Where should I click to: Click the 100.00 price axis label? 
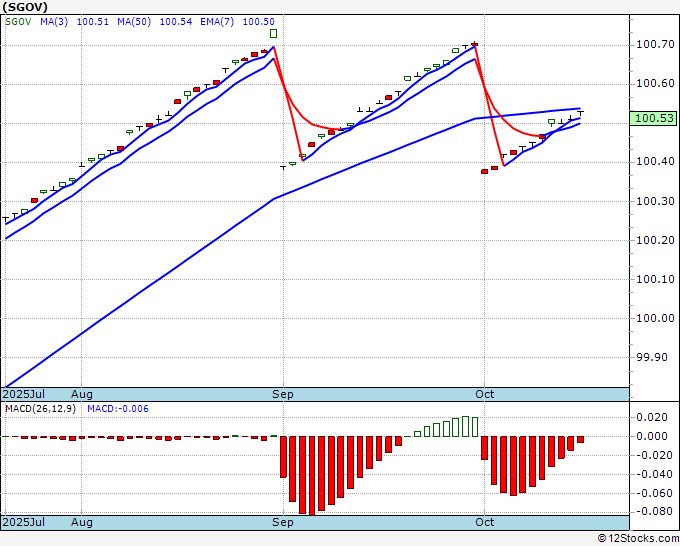pos(655,318)
